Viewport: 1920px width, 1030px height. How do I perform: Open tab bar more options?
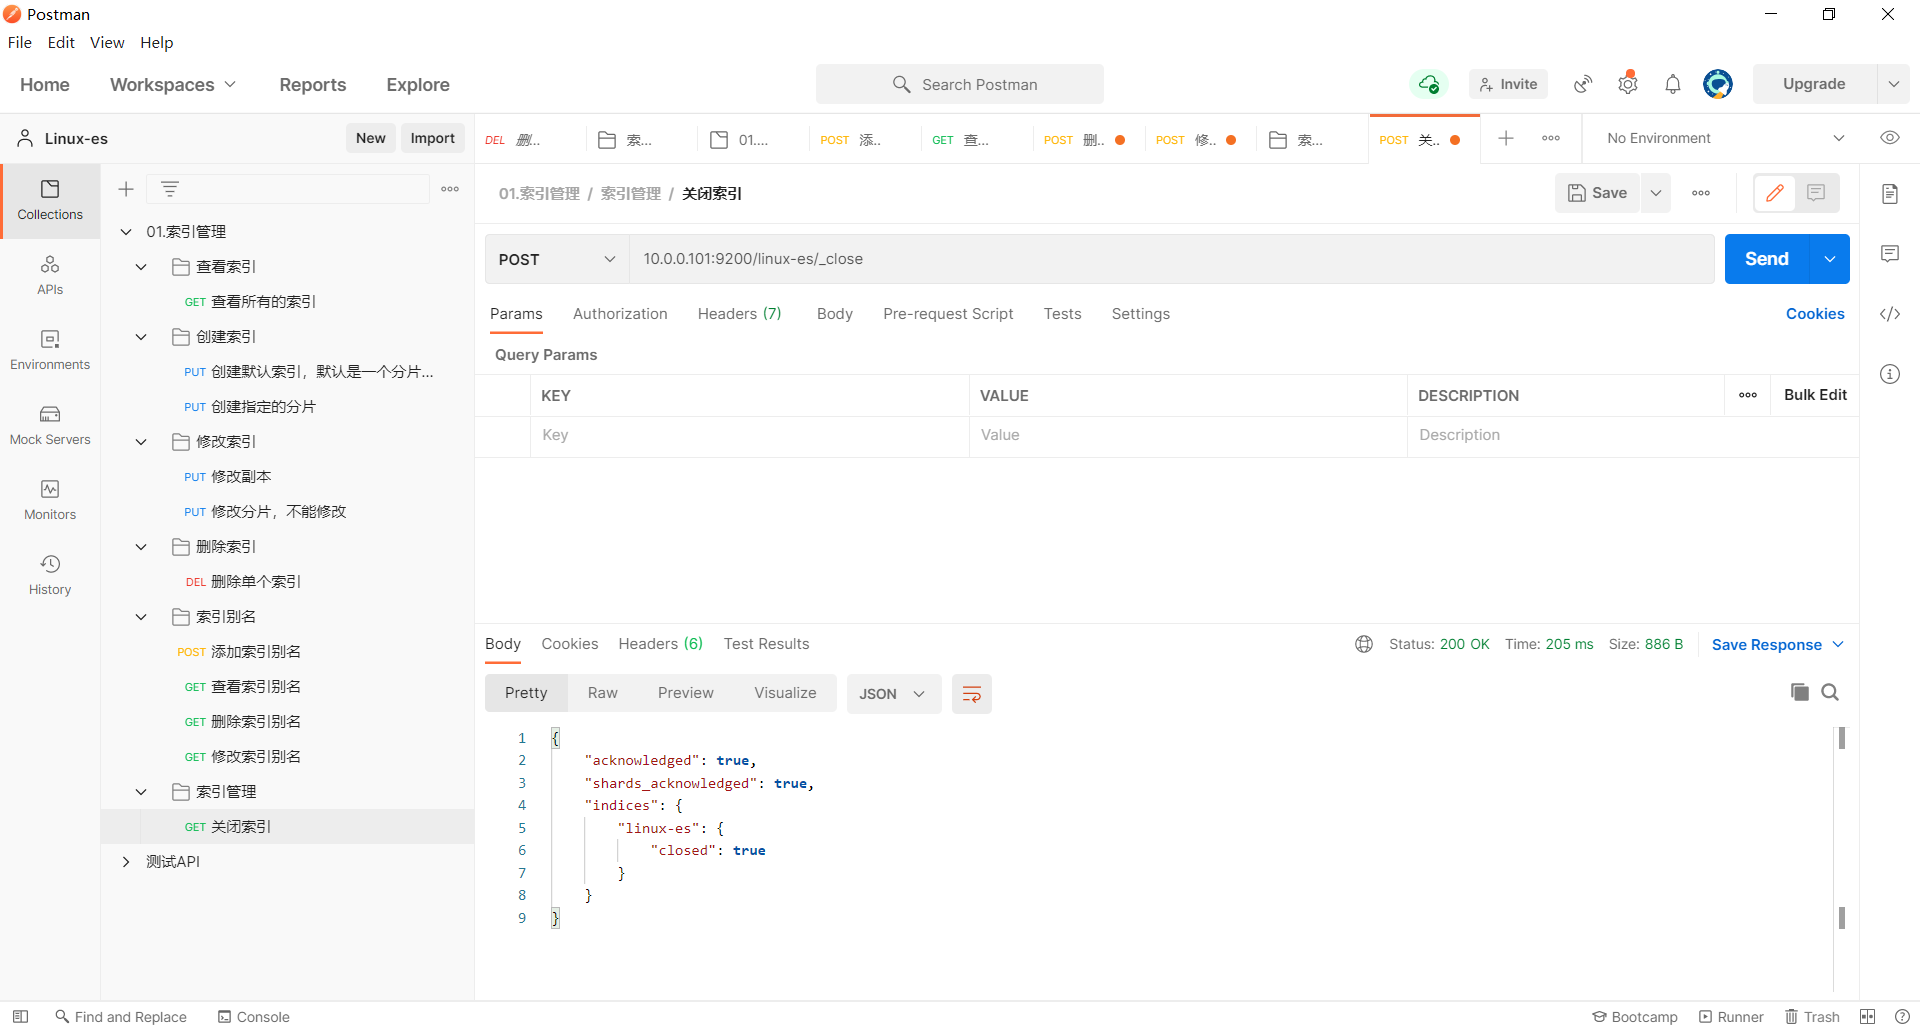[x=1551, y=138]
